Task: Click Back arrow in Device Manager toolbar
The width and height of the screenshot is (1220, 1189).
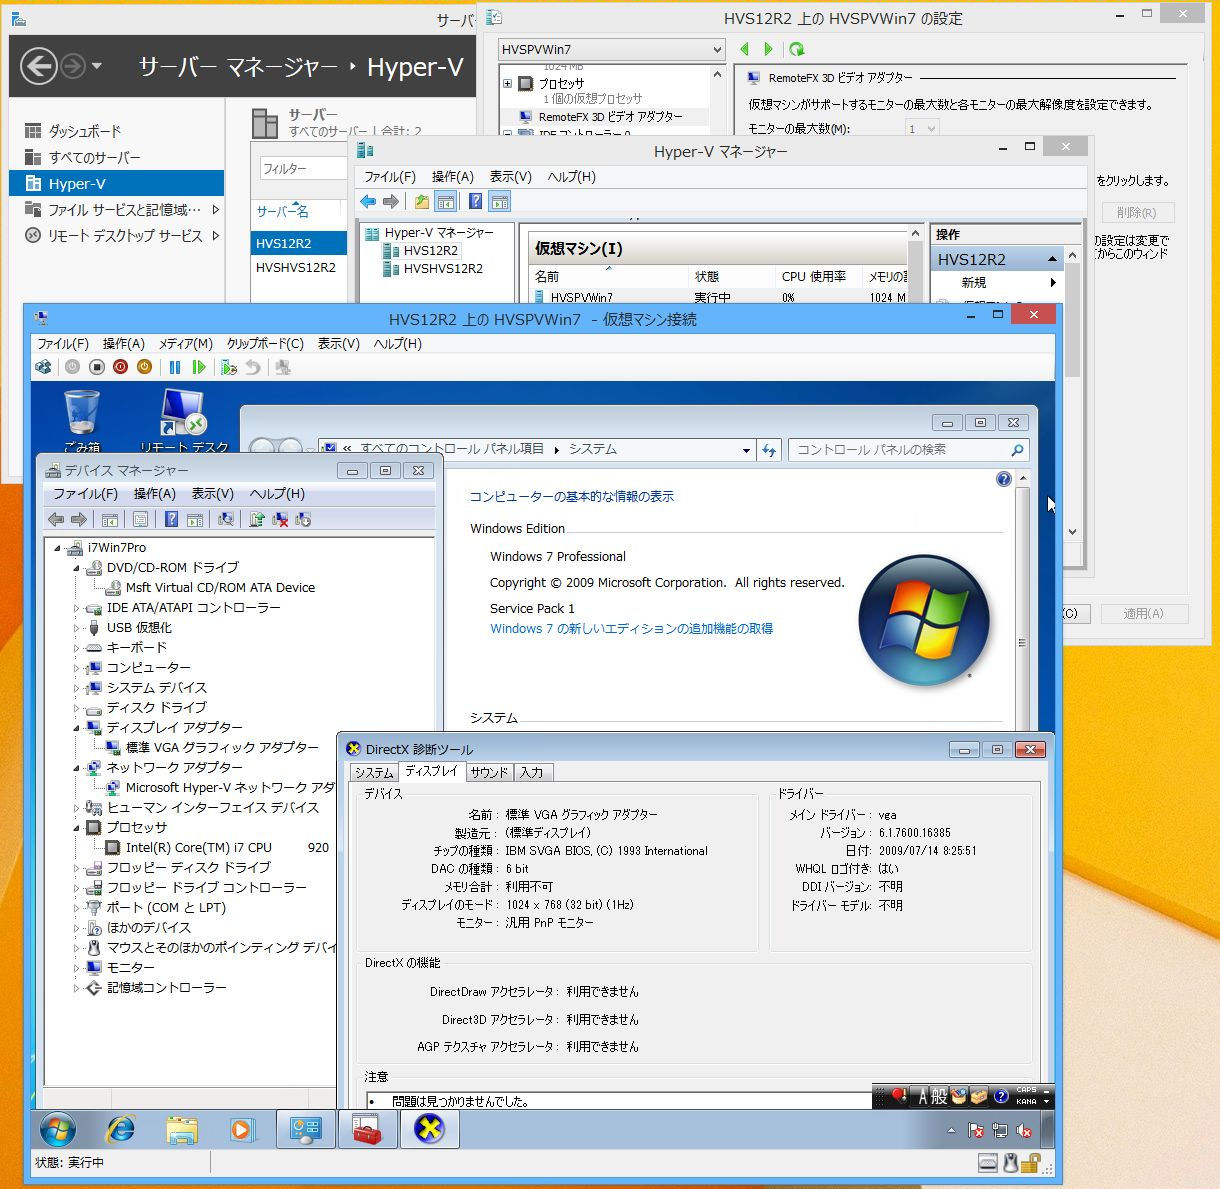Action: [x=56, y=519]
